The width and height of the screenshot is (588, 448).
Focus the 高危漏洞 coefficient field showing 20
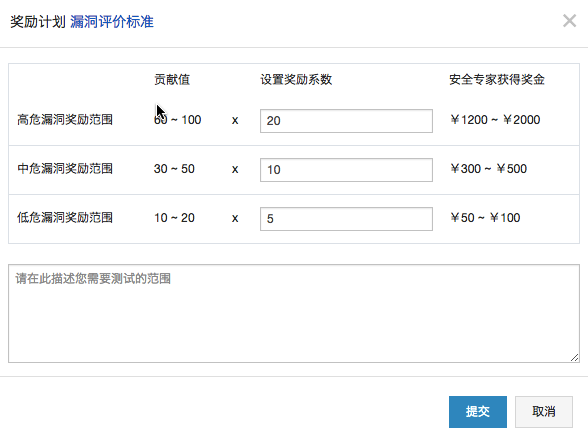[x=346, y=121]
